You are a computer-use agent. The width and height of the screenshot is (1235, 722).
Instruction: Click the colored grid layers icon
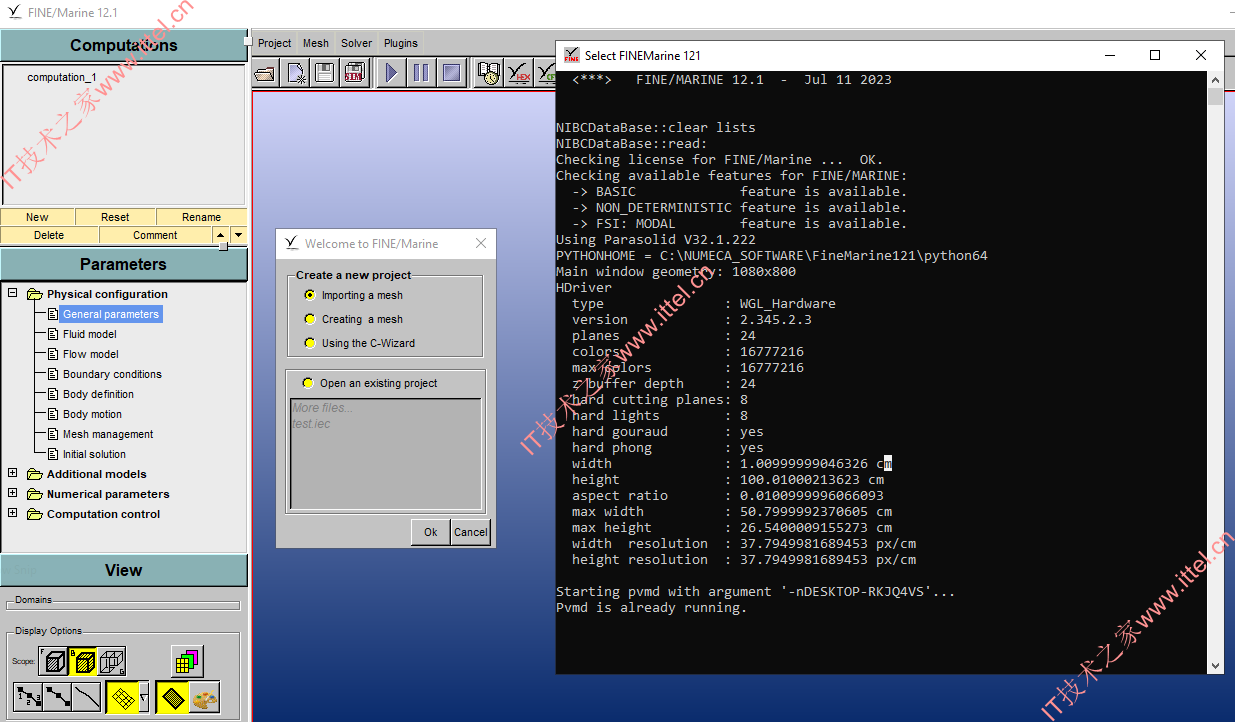pos(187,660)
